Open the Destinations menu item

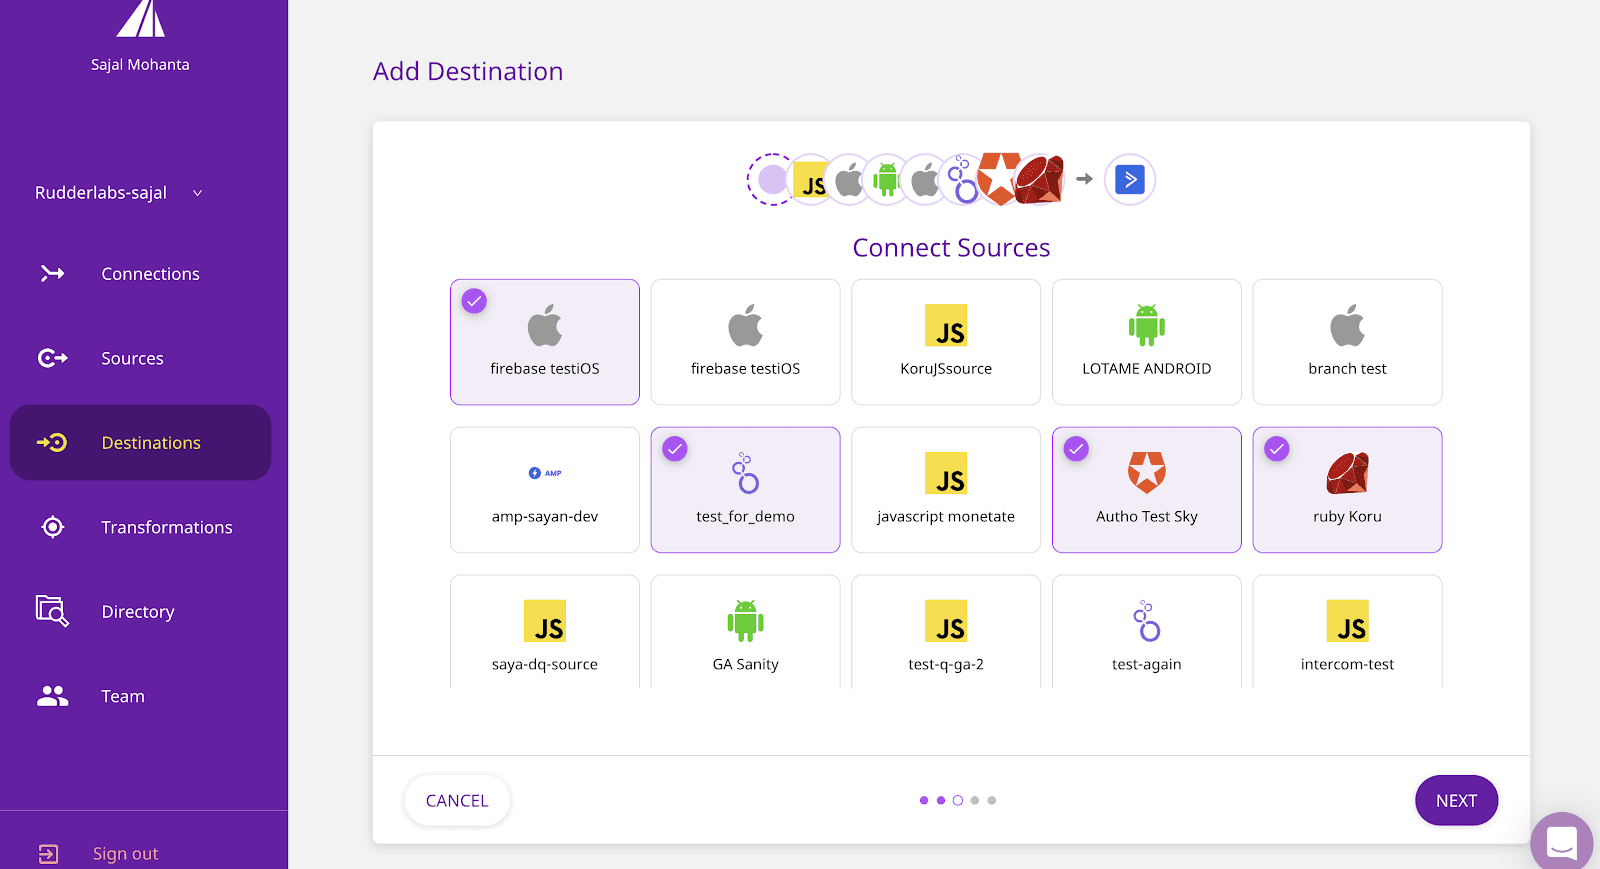click(150, 443)
